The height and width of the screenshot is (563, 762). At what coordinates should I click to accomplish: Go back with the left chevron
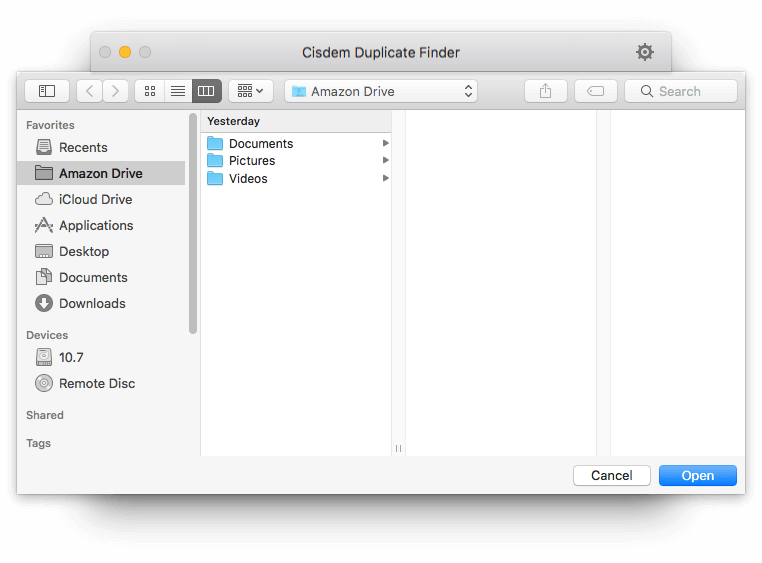89,91
